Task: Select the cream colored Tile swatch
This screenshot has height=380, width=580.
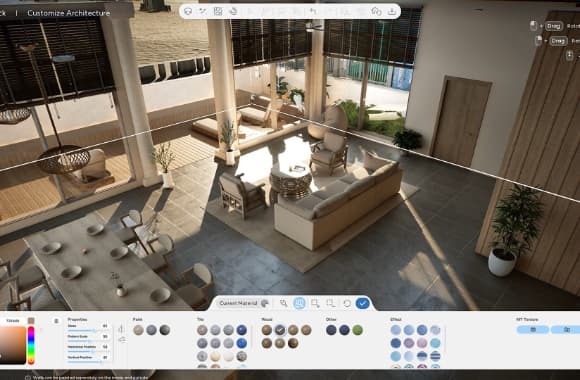Action: pos(215,357)
